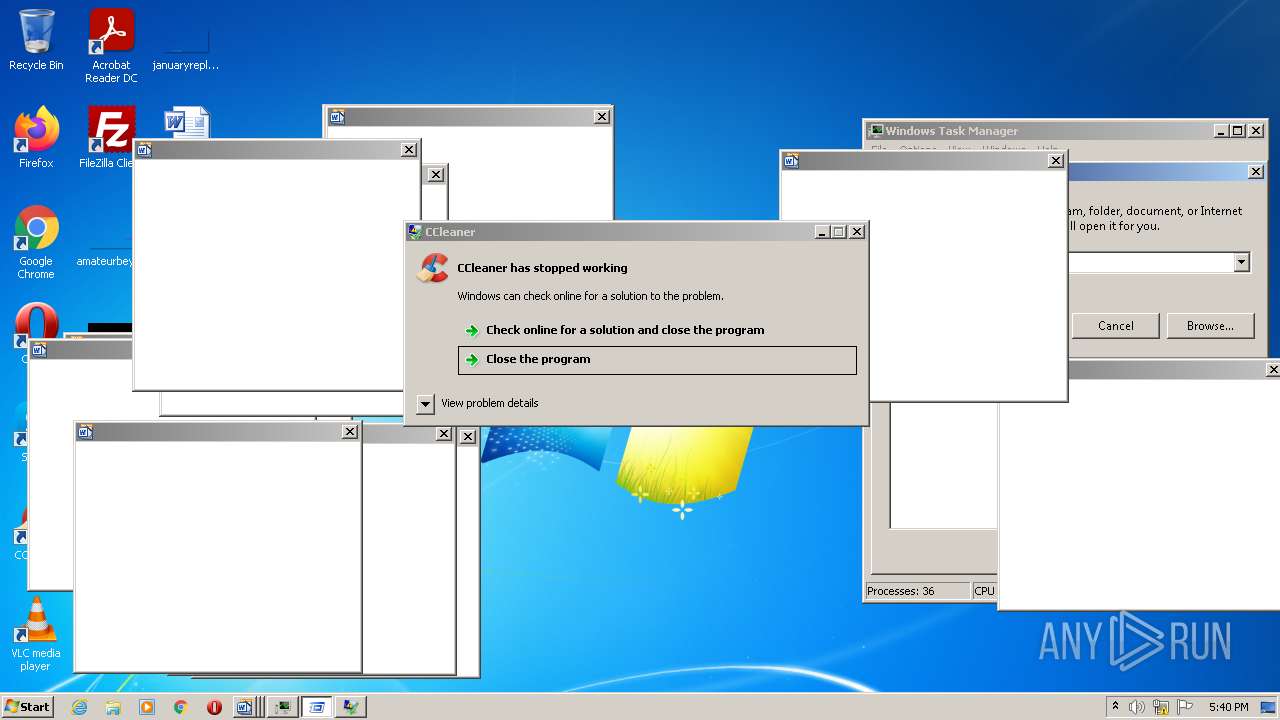This screenshot has height=720, width=1280.
Task: Close the Windows Task Manager window
Action: coord(1256,131)
